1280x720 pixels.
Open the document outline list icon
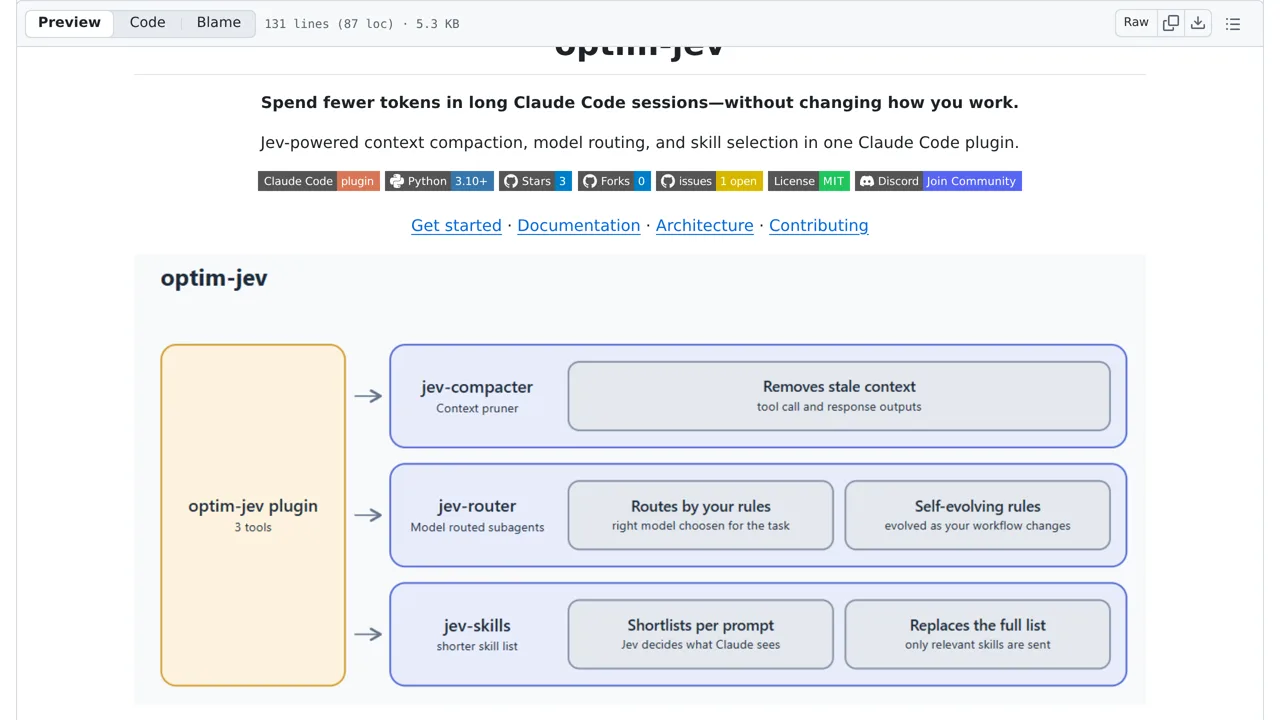1233,23
